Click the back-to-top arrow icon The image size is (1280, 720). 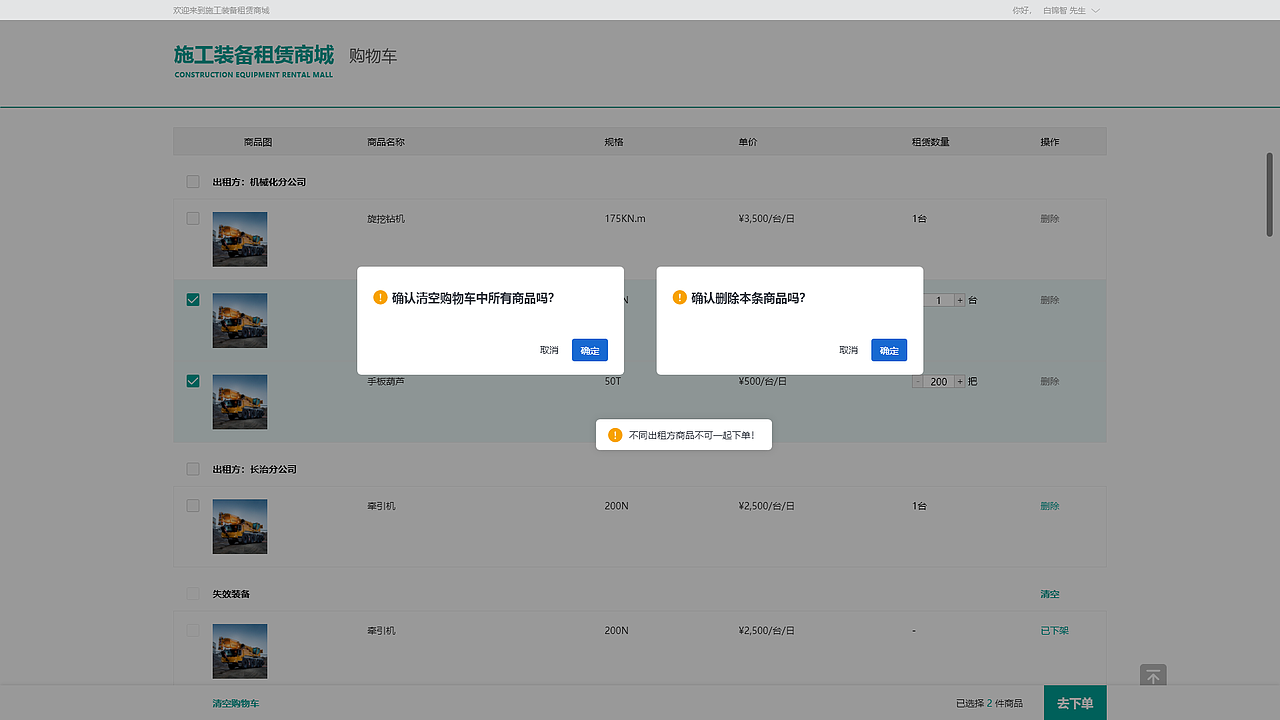tap(1153, 677)
